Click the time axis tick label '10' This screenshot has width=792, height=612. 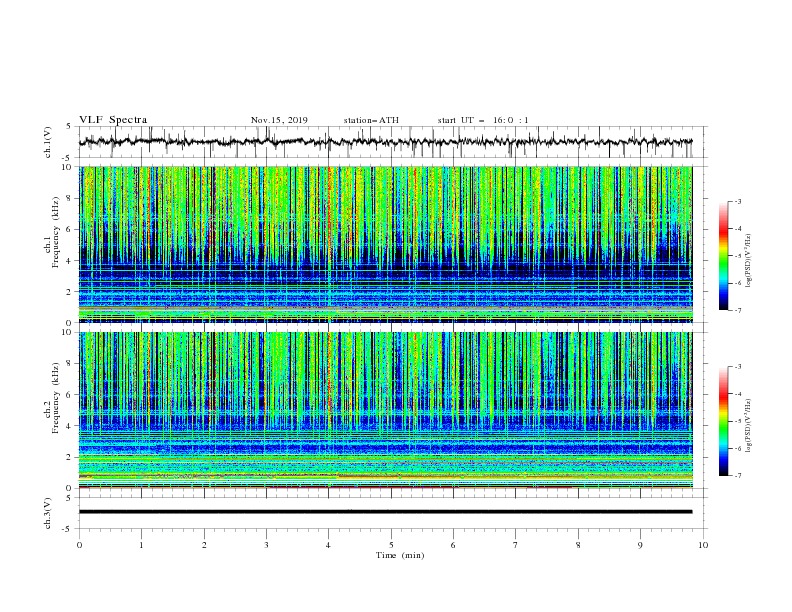703,545
